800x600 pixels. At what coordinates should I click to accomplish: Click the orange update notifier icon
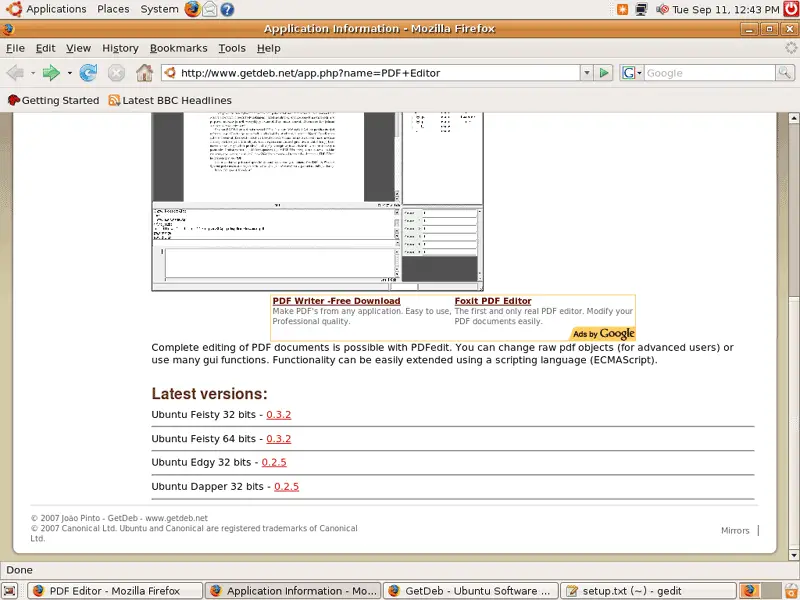click(622, 9)
